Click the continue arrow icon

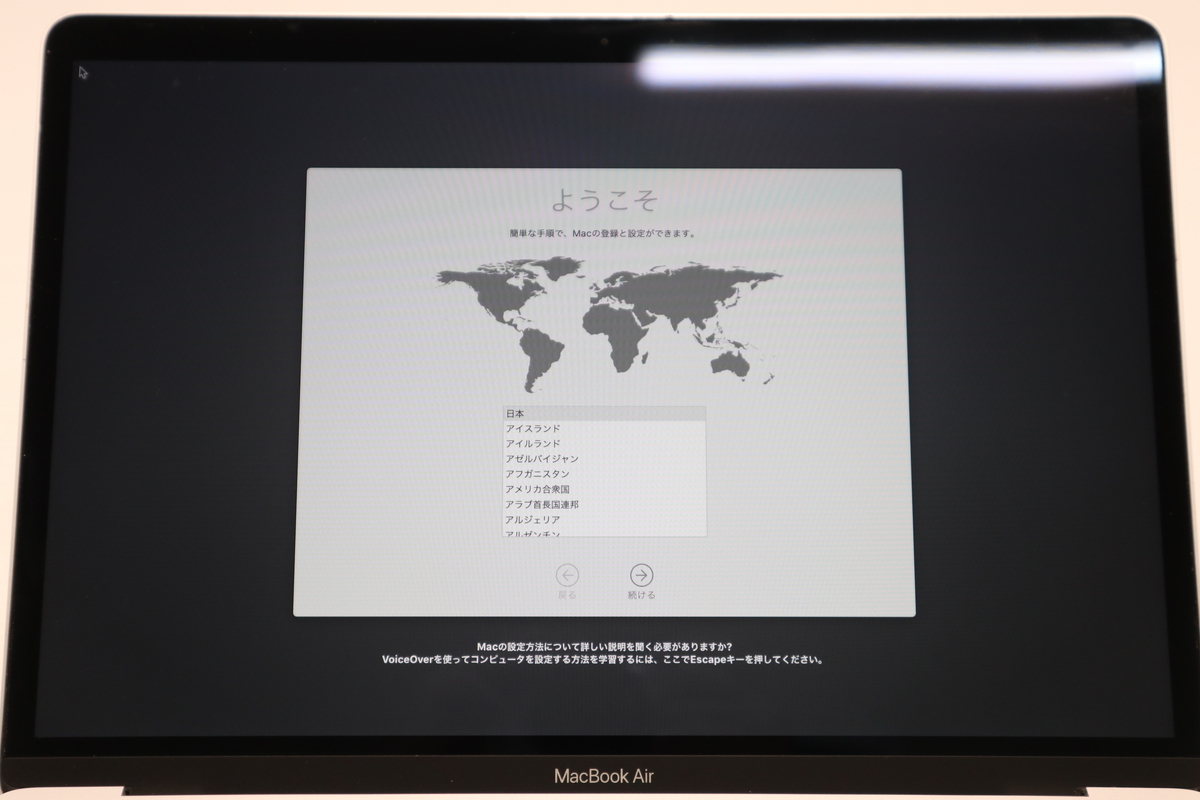point(641,575)
